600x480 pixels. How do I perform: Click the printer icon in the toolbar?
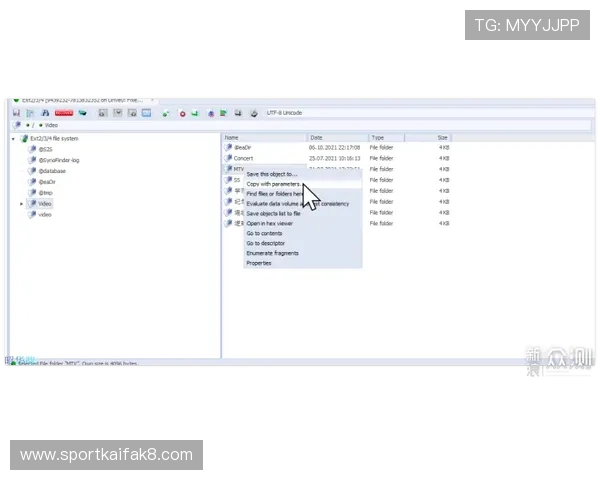point(253,113)
